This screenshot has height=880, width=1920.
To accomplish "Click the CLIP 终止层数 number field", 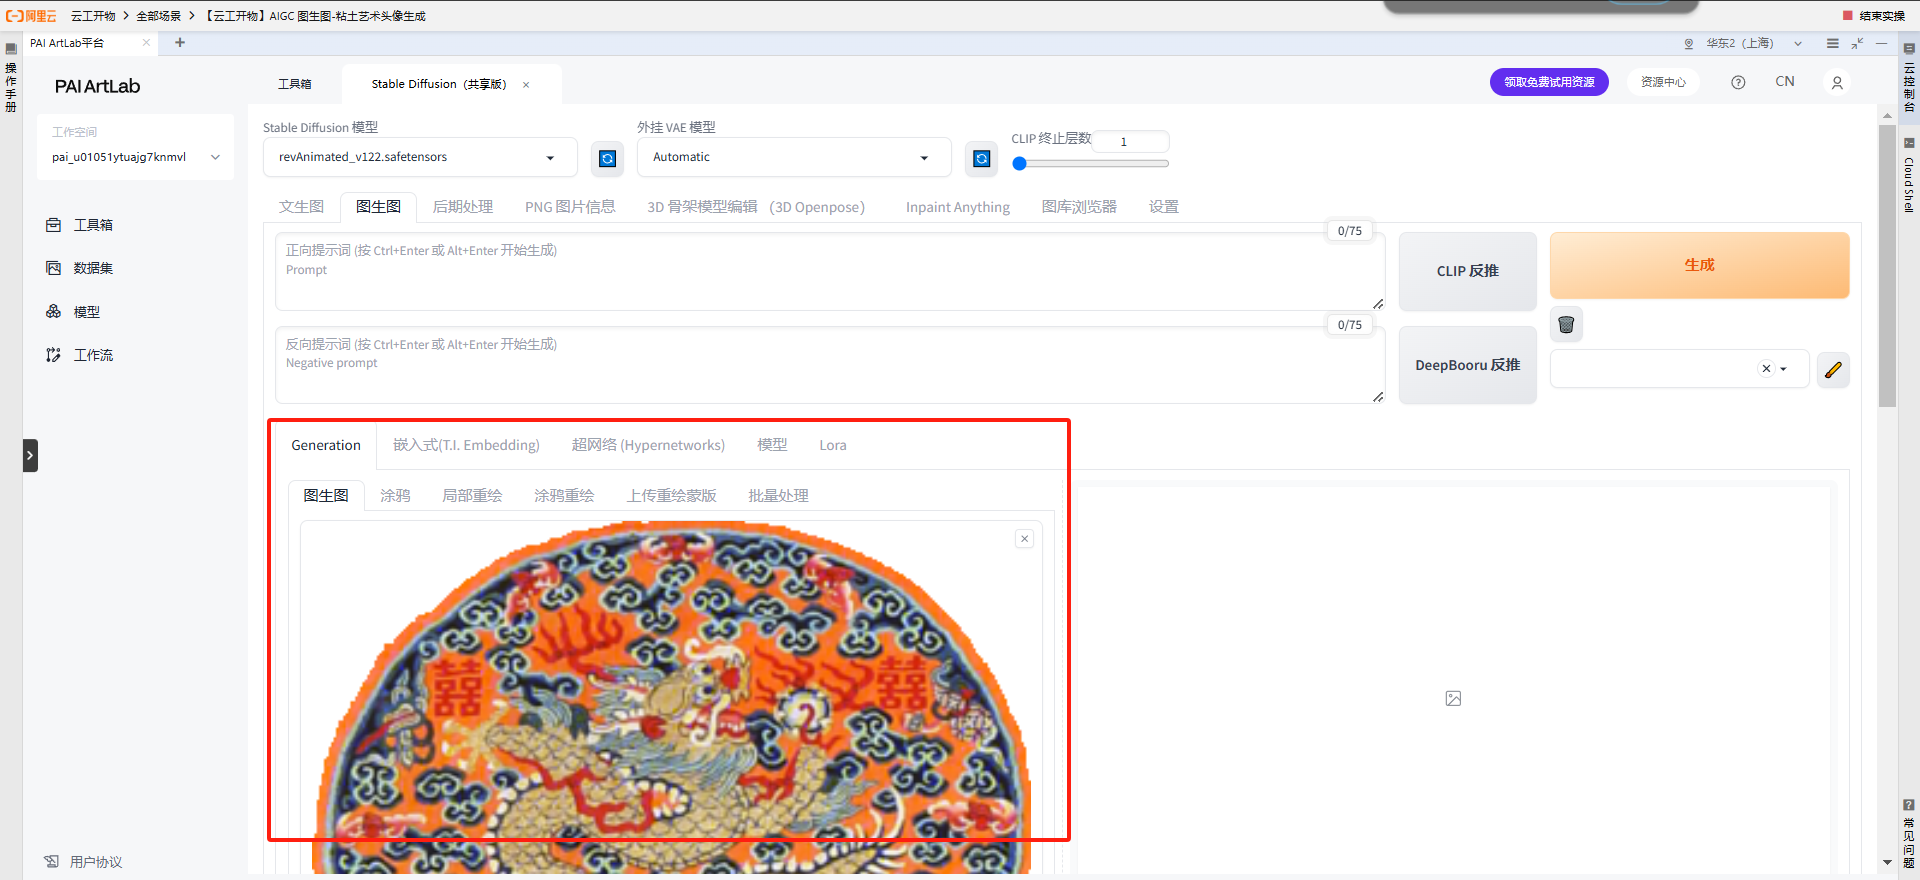I will pos(1130,141).
